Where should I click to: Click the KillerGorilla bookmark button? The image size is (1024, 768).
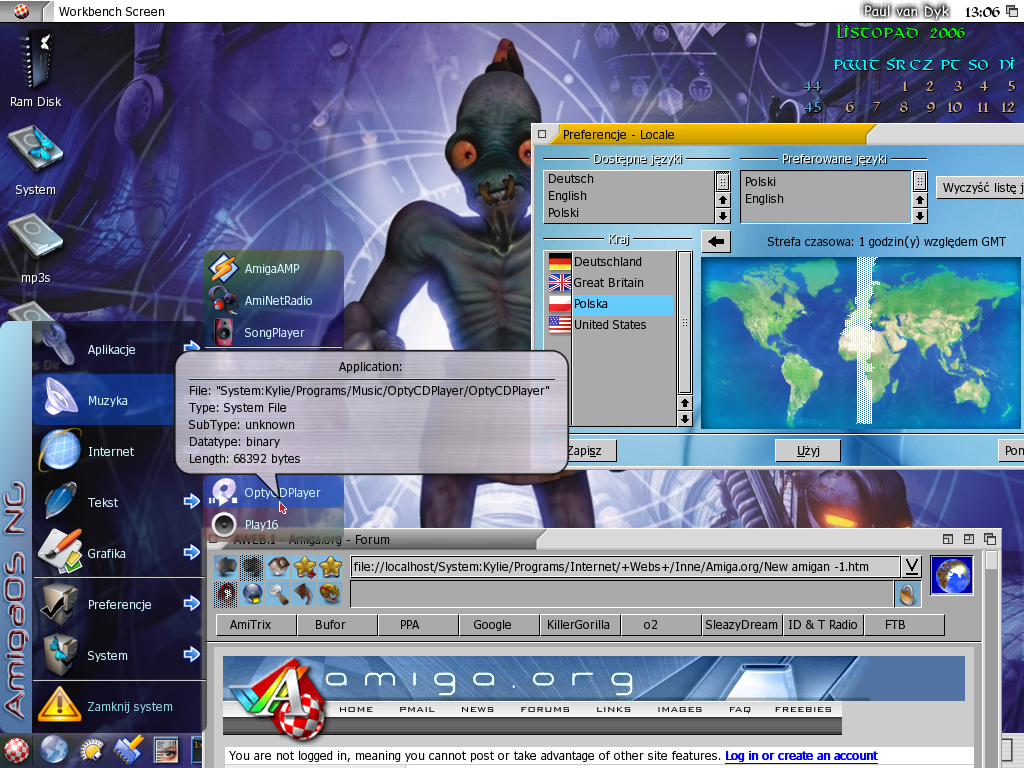[x=581, y=625]
